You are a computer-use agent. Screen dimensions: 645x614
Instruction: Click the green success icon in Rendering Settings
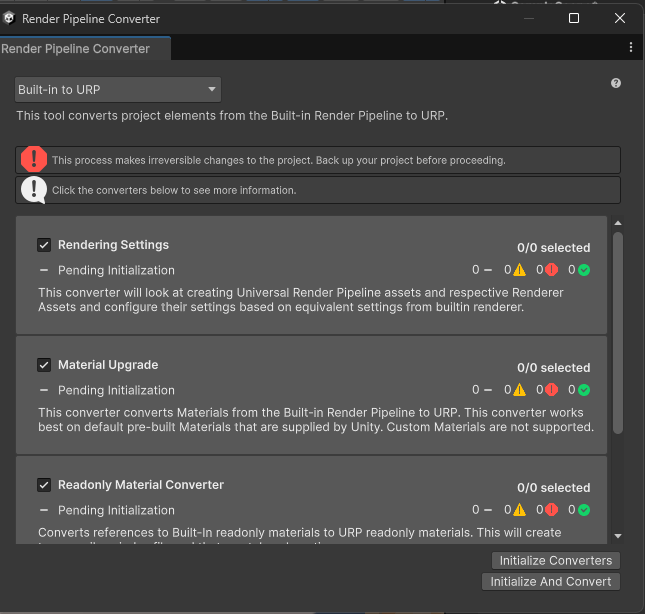pos(584,270)
